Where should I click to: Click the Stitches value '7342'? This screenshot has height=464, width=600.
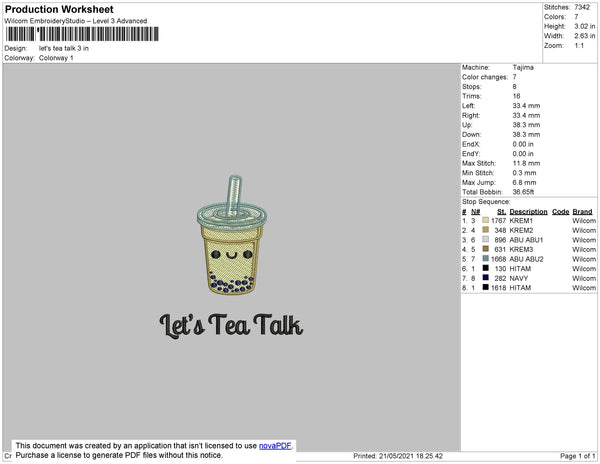582,7
